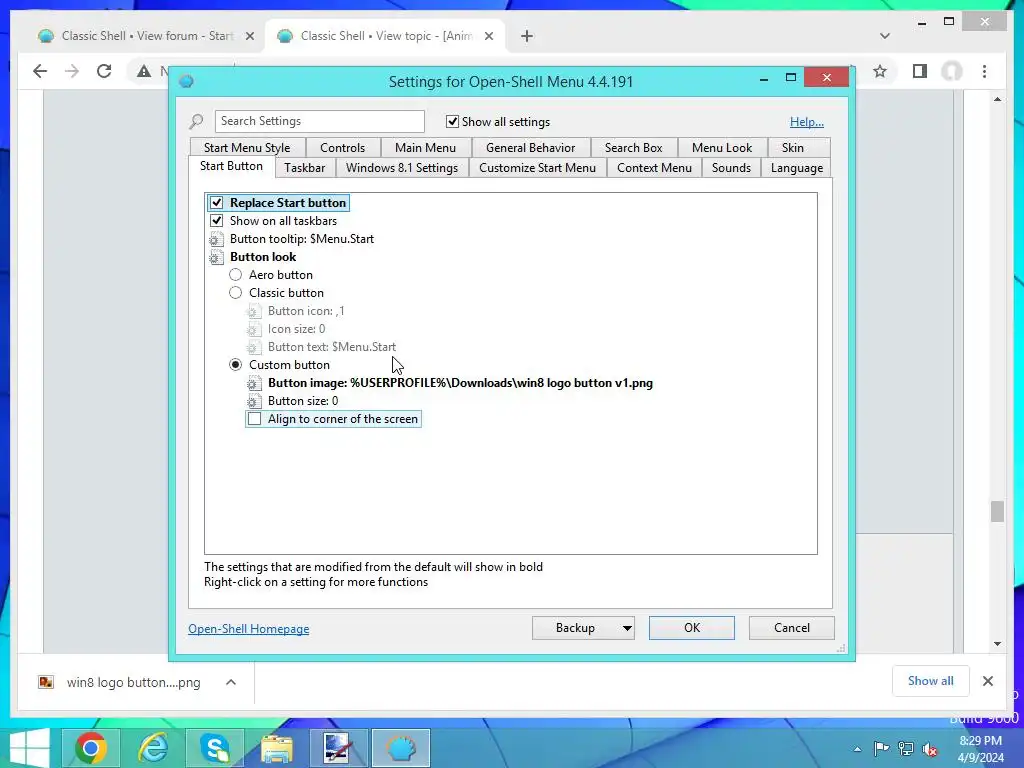This screenshot has width=1024, height=768.
Task: Expand the download item options chevron
Action: pyautogui.click(x=231, y=682)
